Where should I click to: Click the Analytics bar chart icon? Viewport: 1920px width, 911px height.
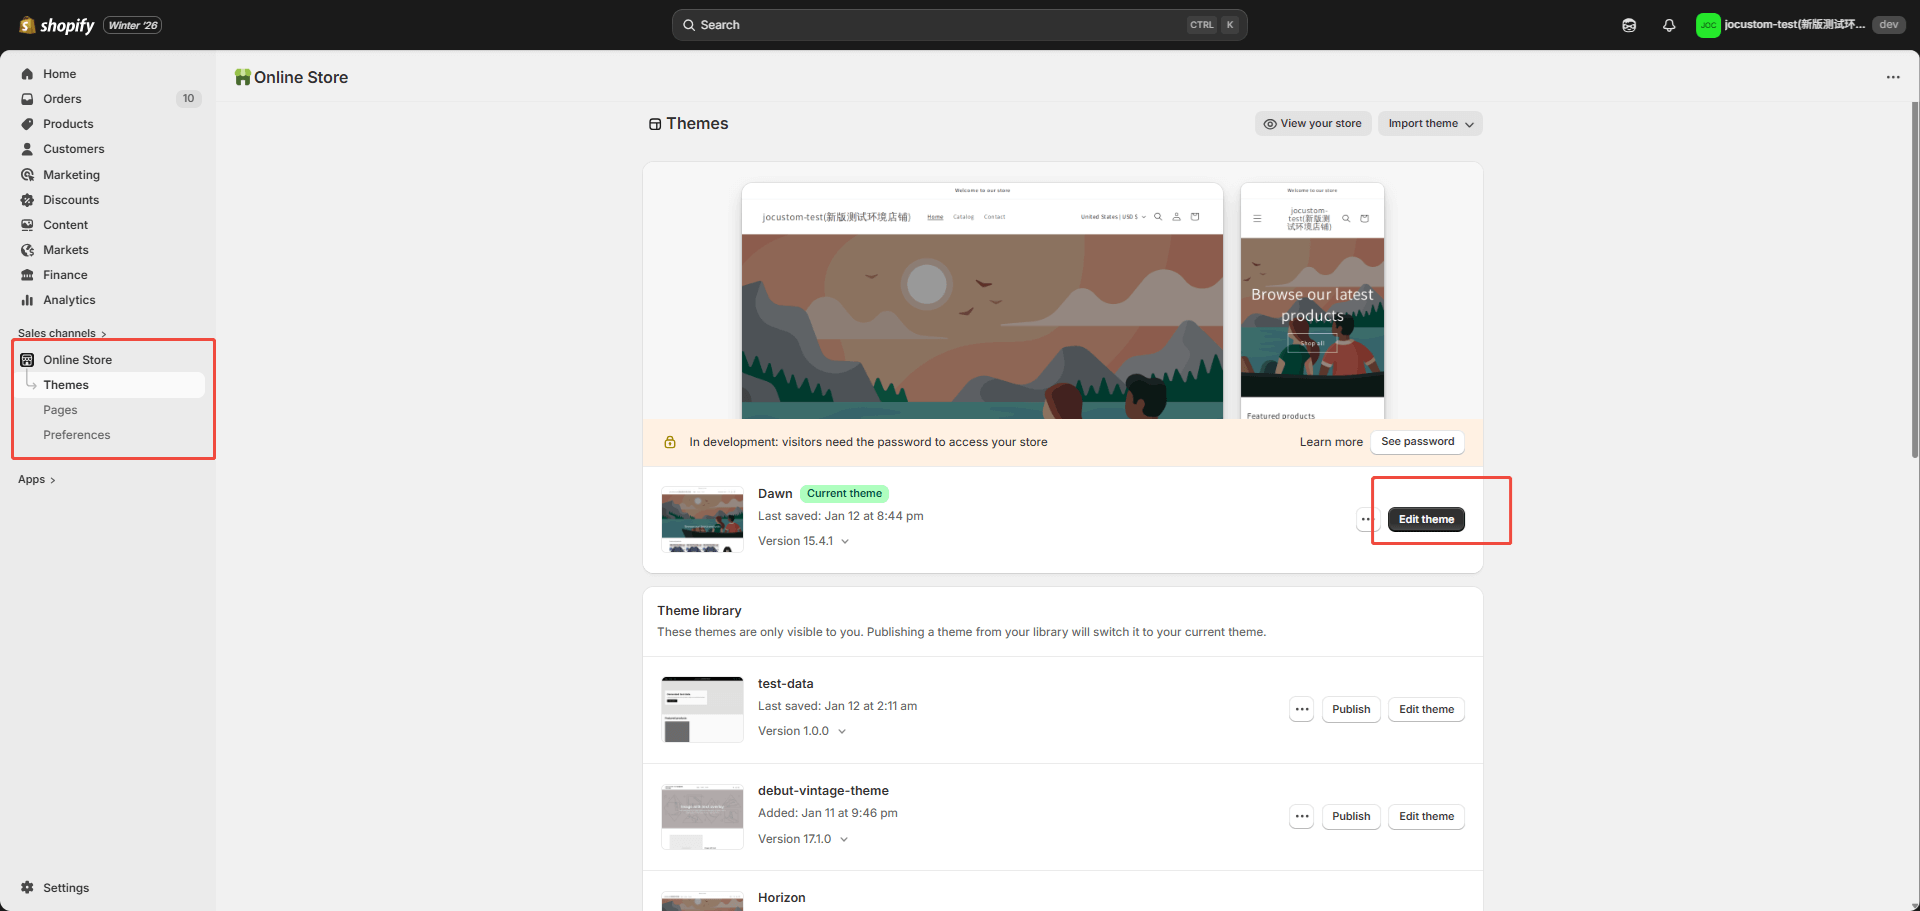click(x=27, y=300)
